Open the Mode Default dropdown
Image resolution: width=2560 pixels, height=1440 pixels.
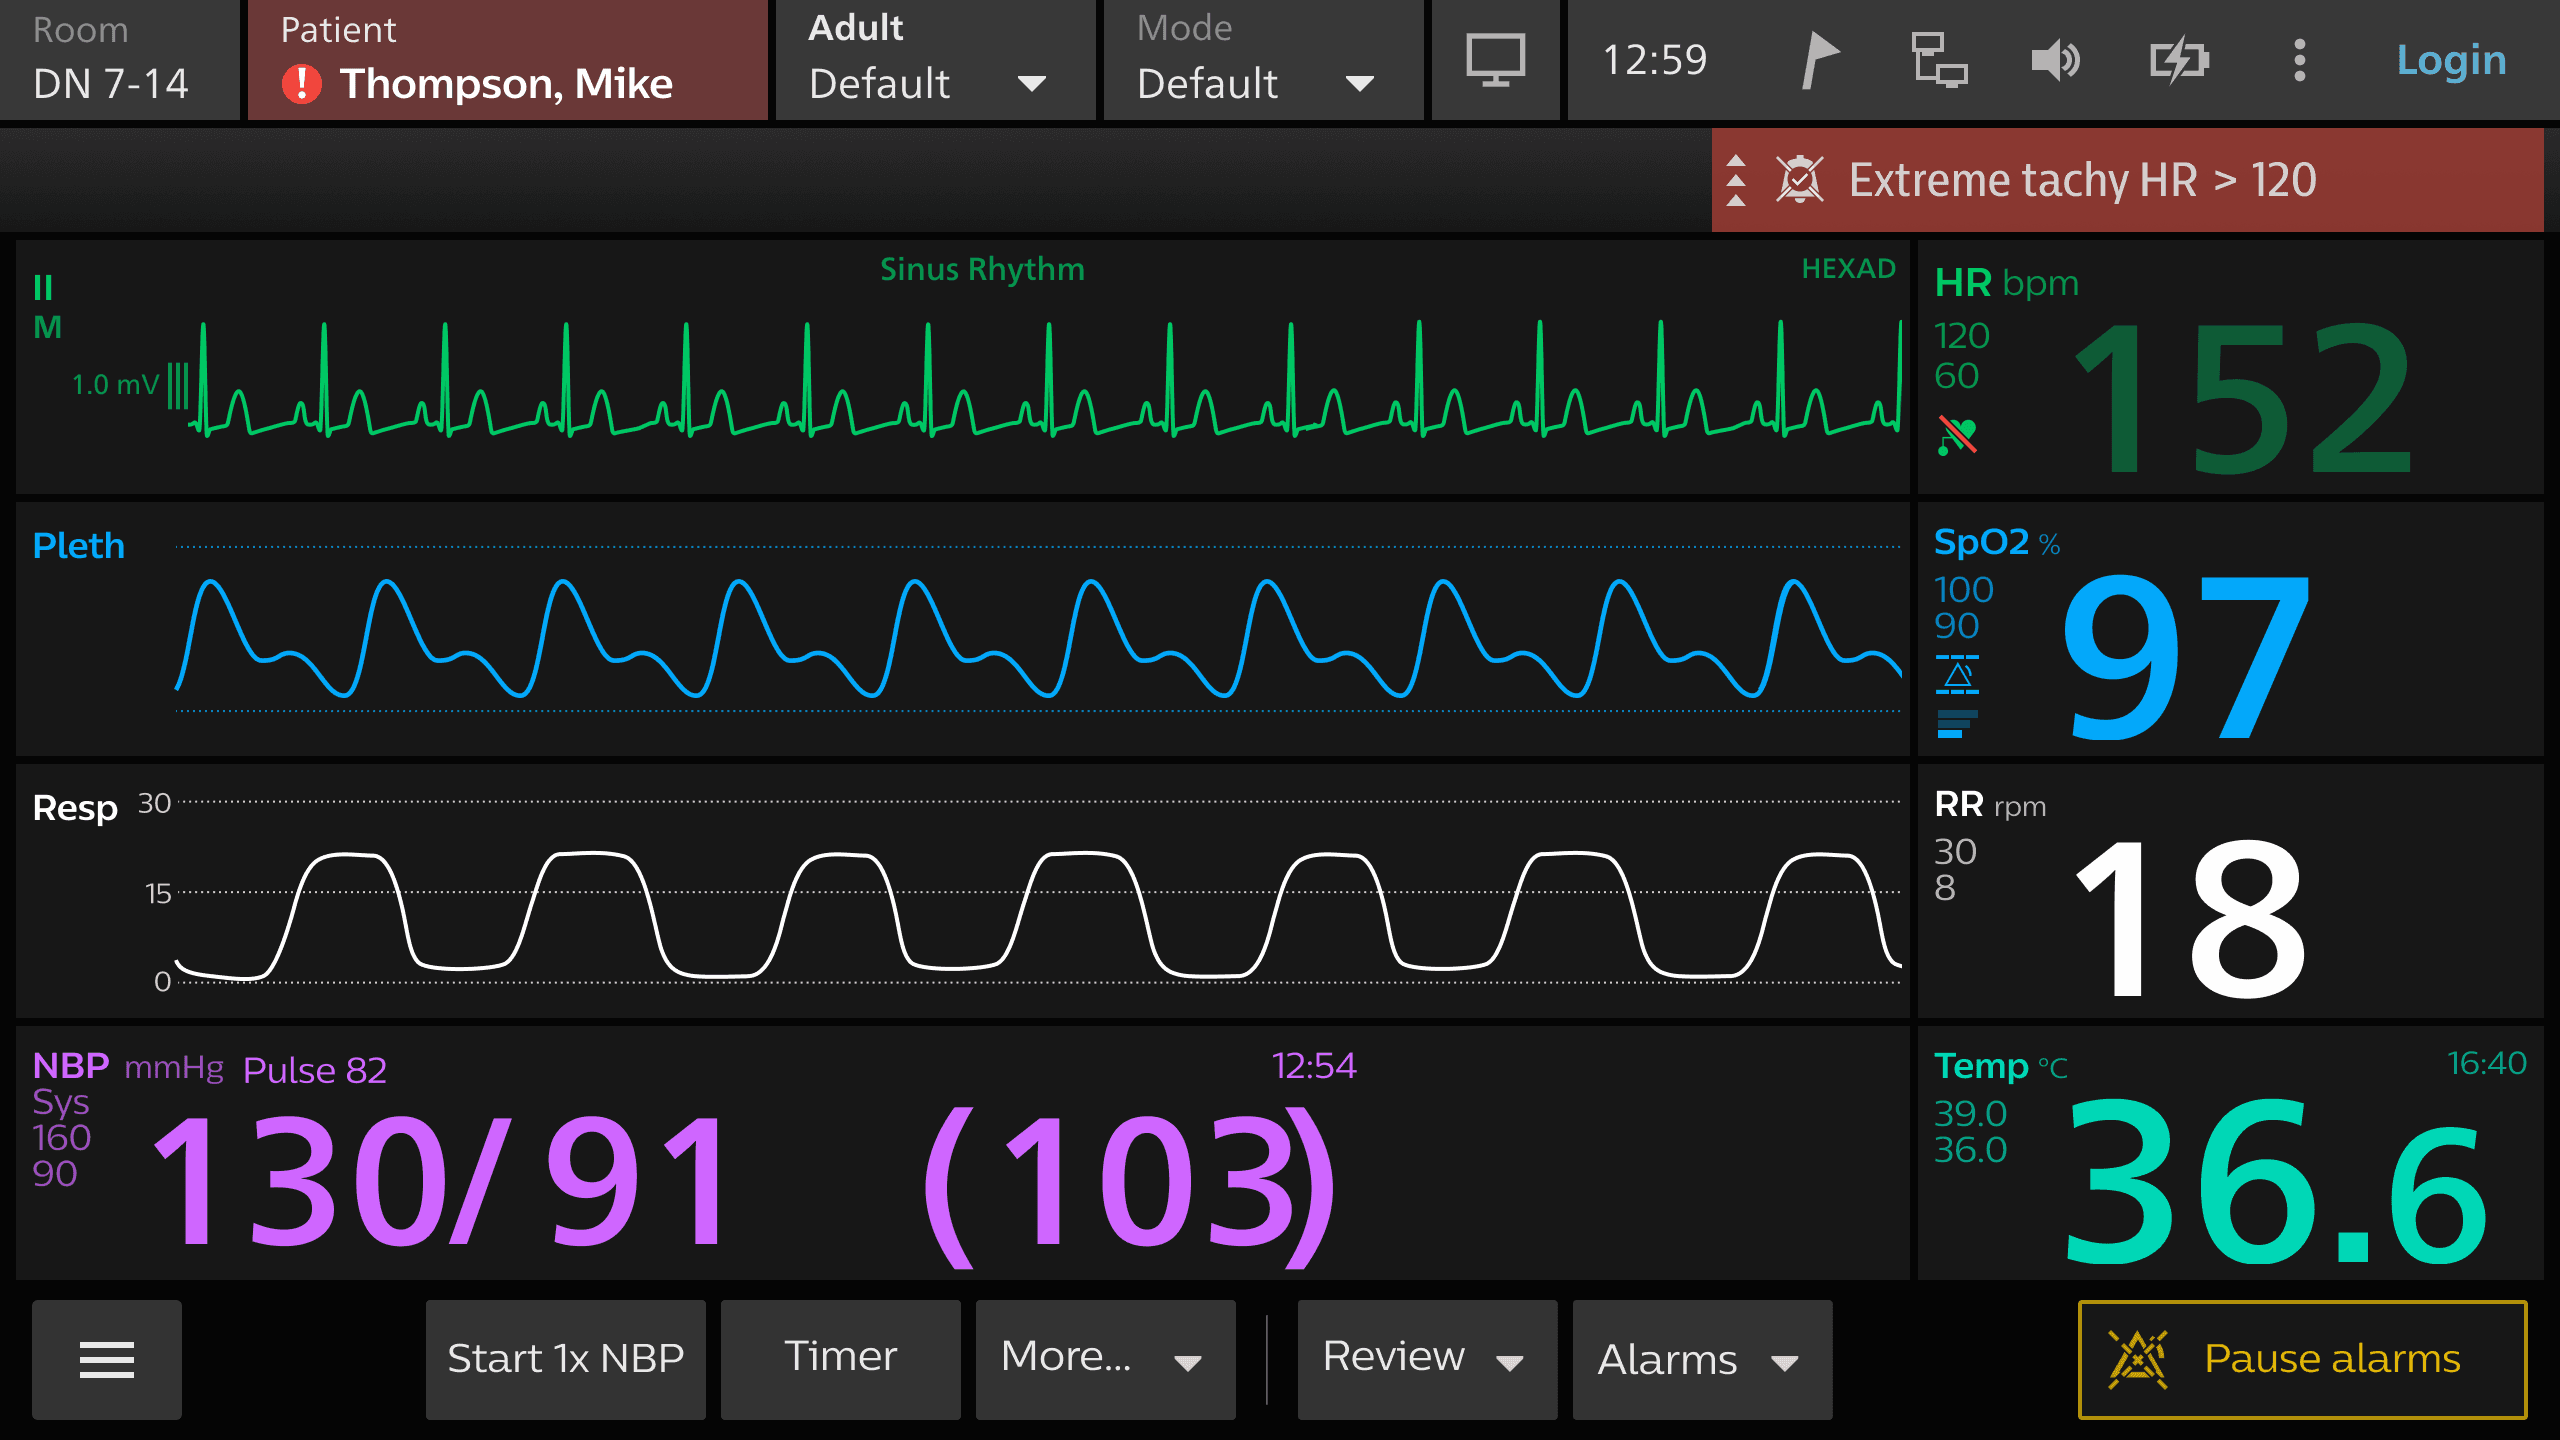(1262, 60)
